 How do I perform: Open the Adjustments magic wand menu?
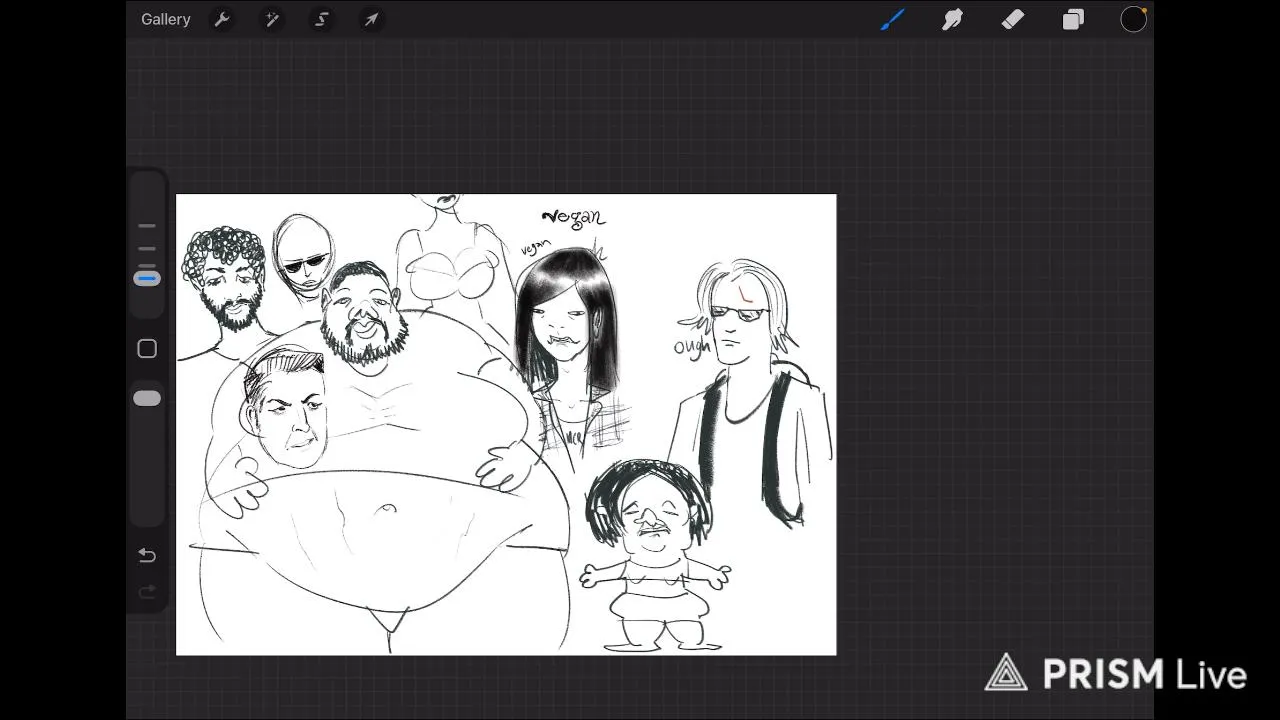coord(272,19)
